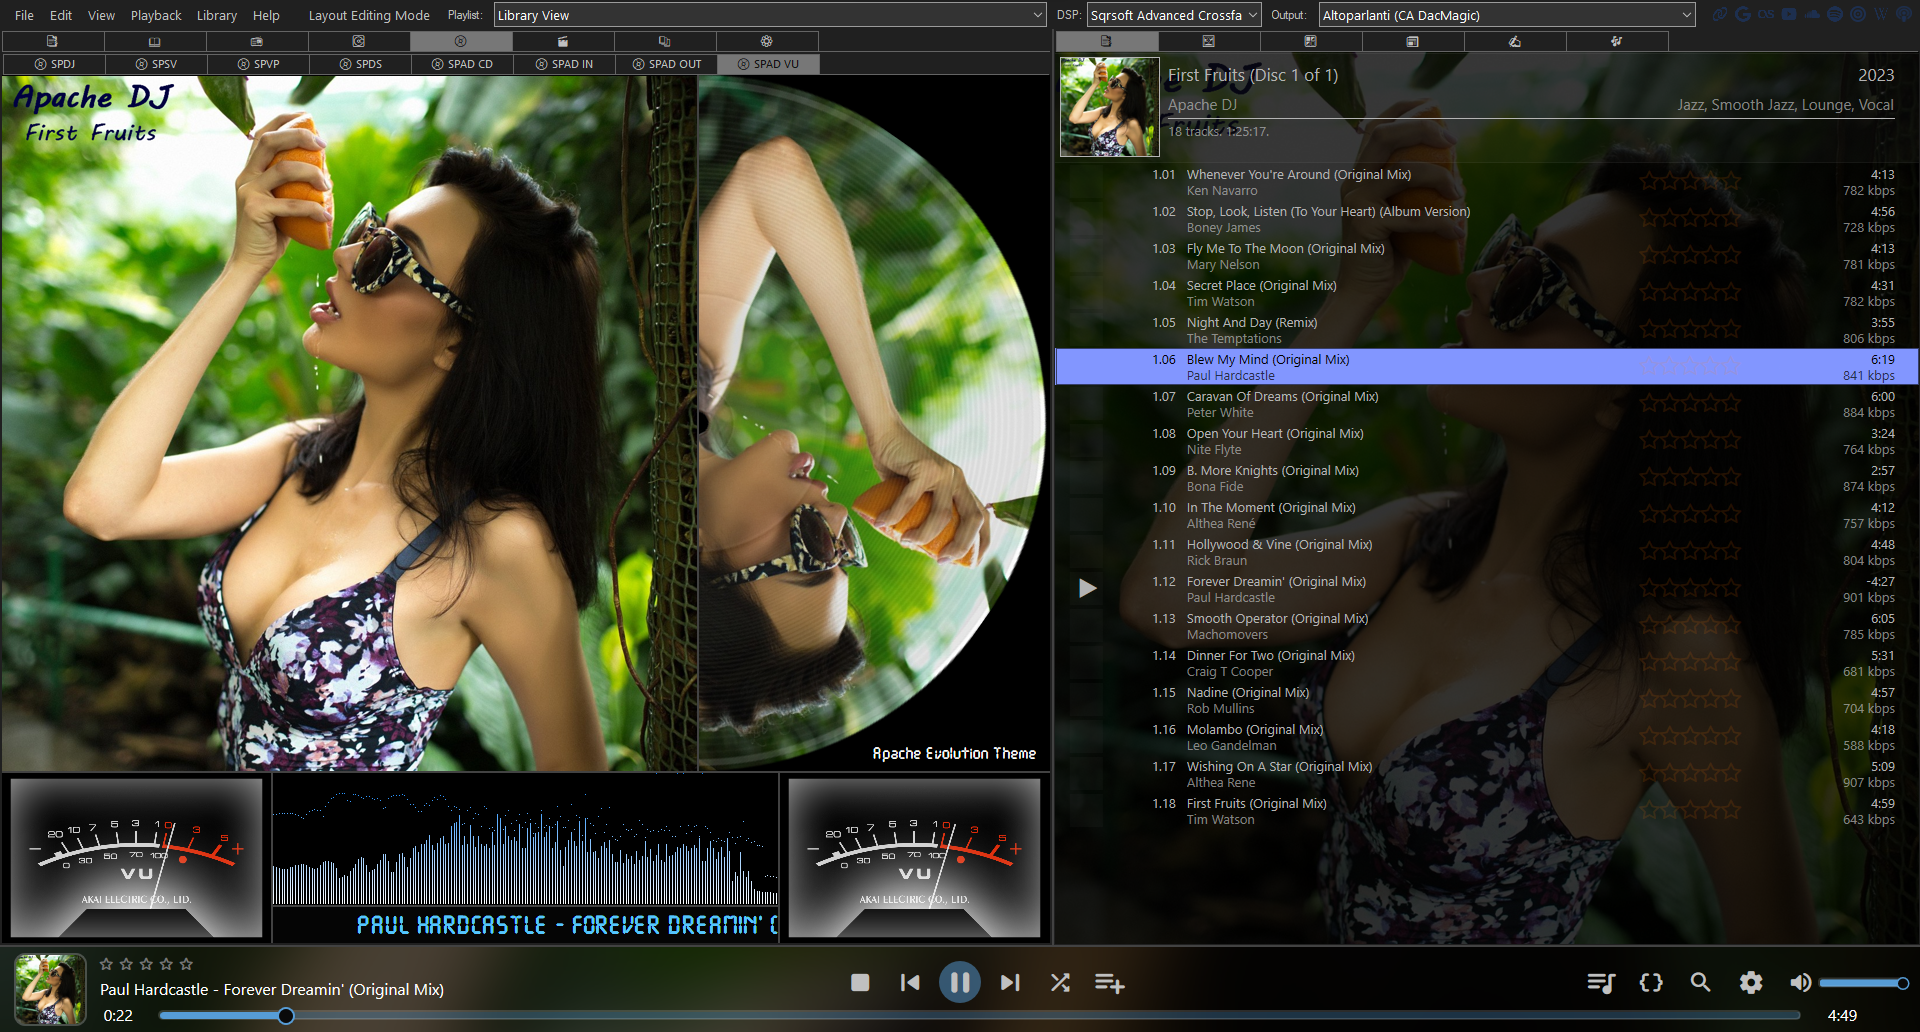
Task: Stop playback with the stop button
Action: (860, 983)
